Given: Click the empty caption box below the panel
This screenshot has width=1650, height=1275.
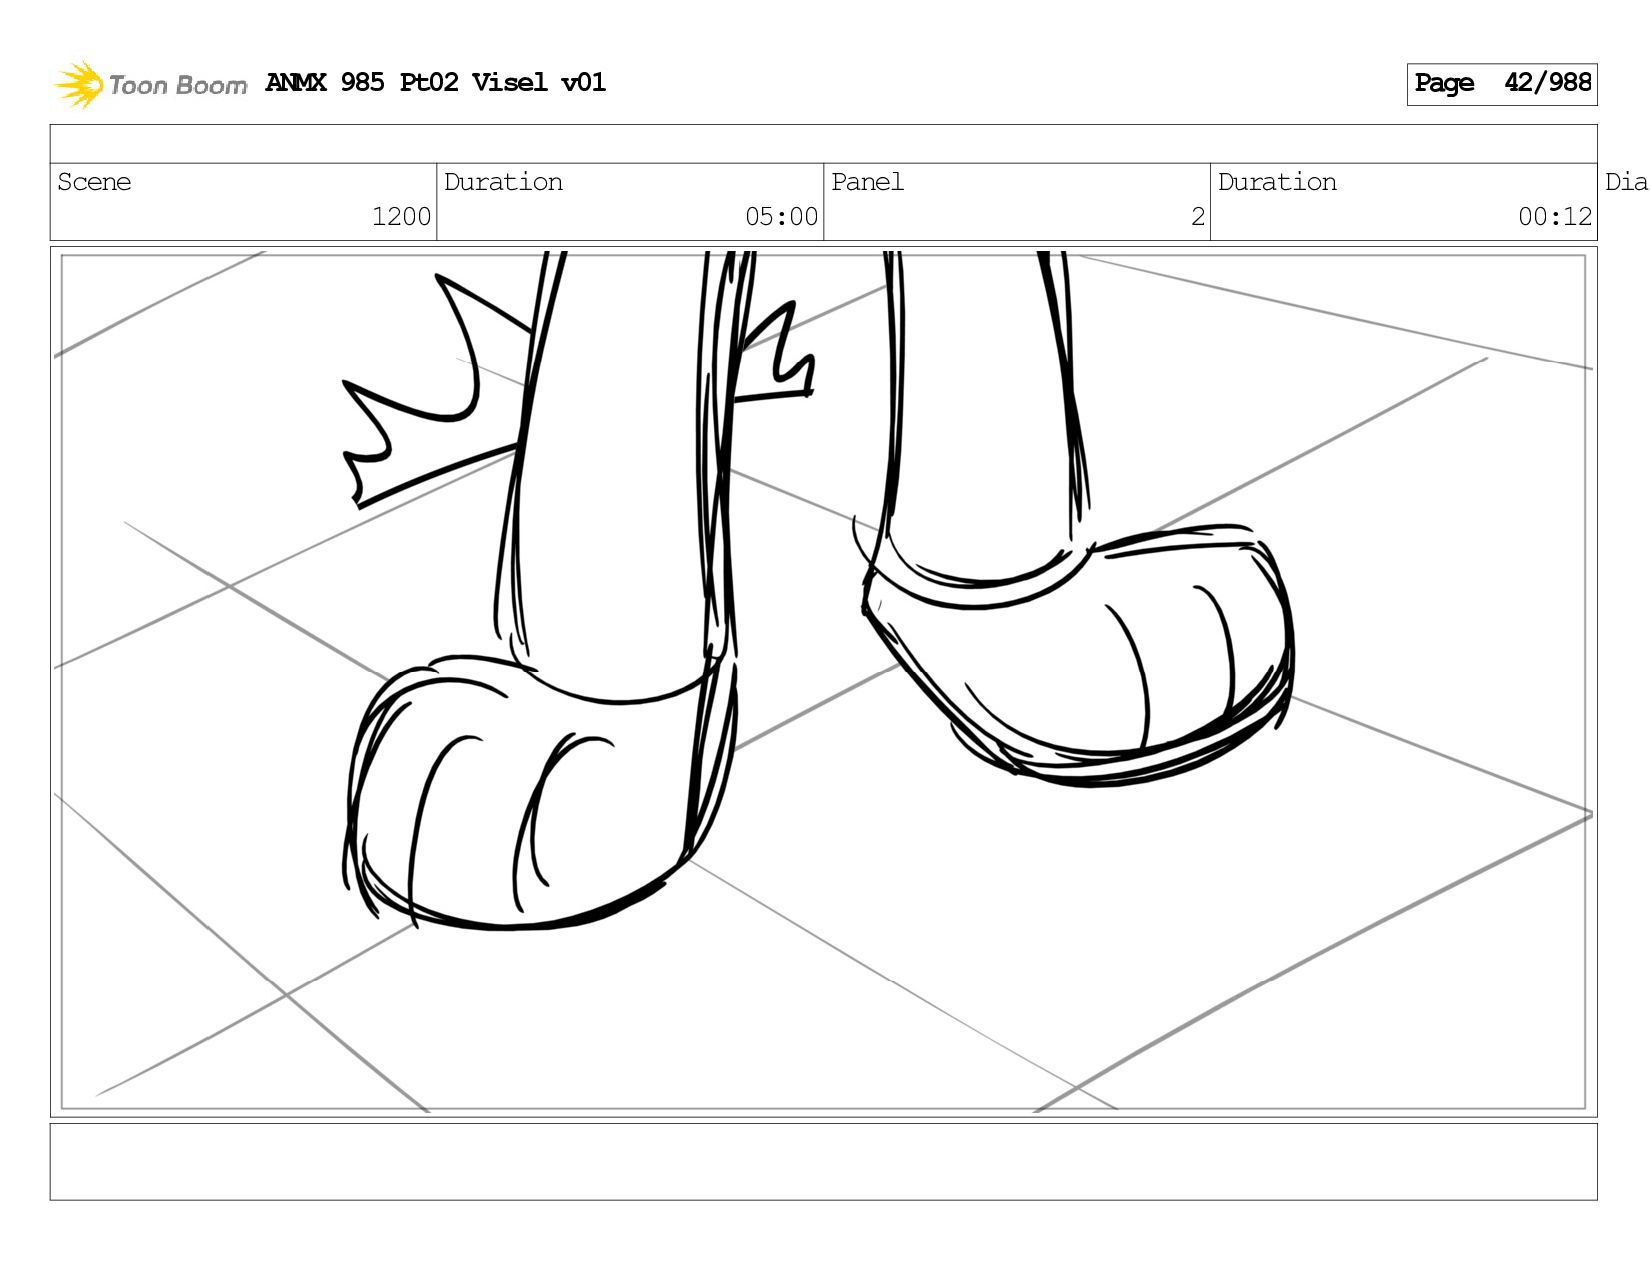Looking at the screenshot, I should tap(824, 1162).
